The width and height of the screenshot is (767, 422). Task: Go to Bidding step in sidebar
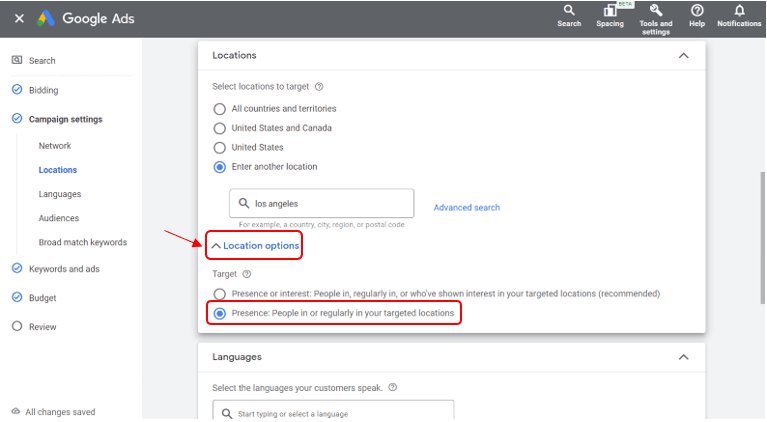(43, 90)
